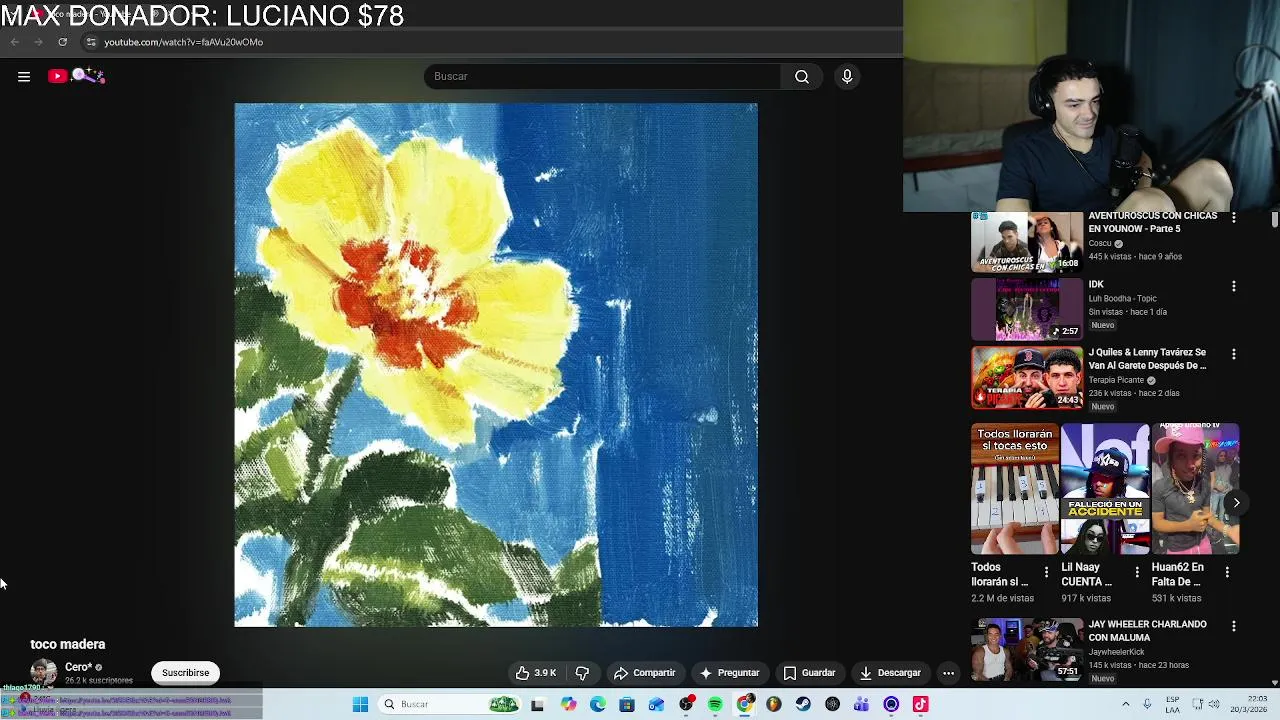Save video via Guardar button
This screenshot has width=1280, height=720.
coord(809,673)
